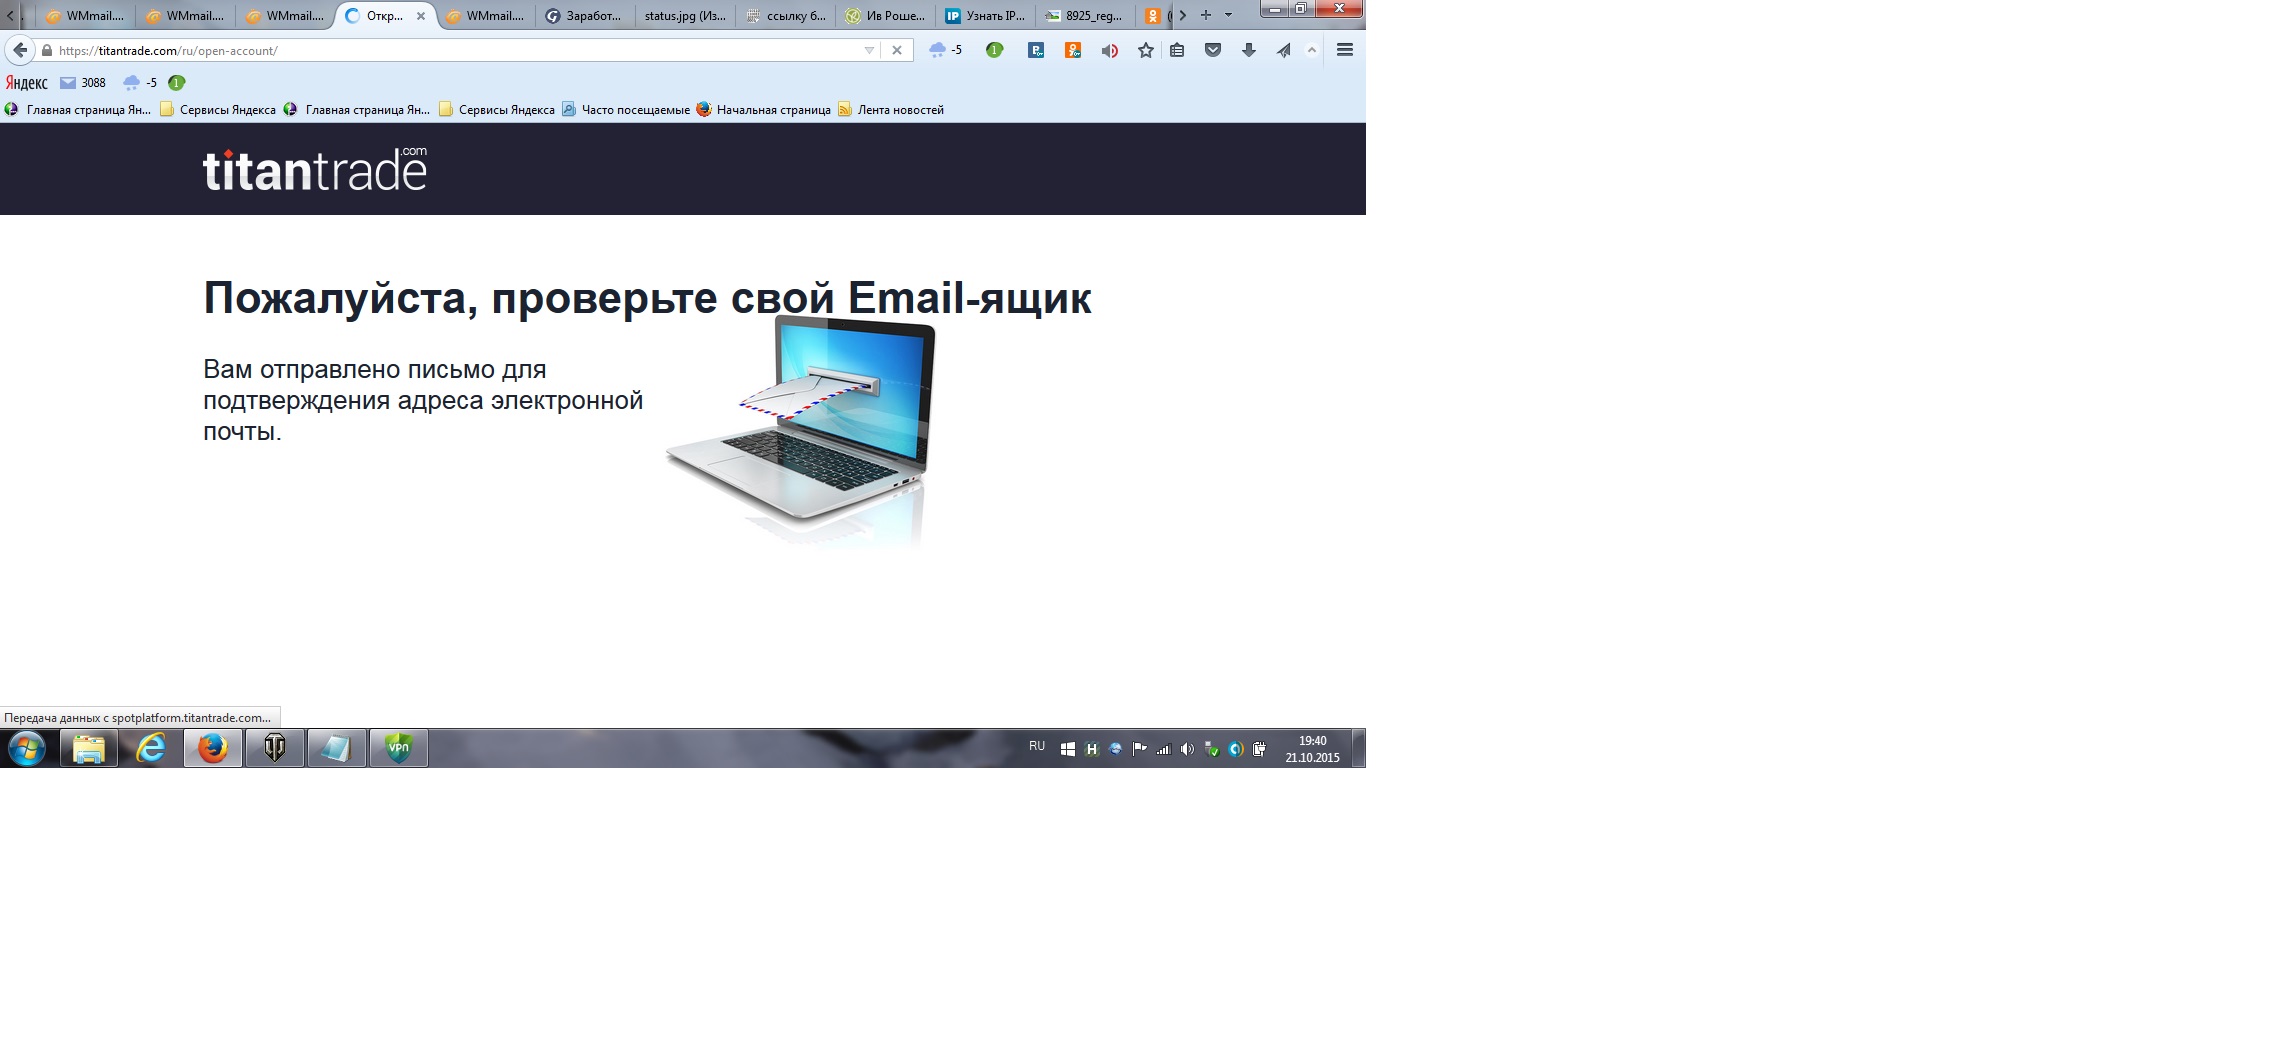The width and height of the screenshot is (2282, 1054).
Task: Click the paper plane send icon
Action: point(1284,50)
